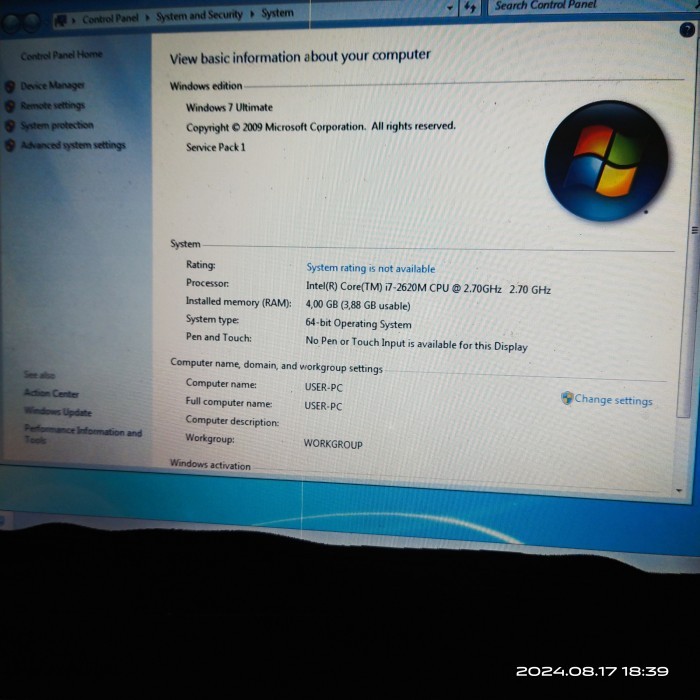
Task: Go to Control Panel Home
Action: (61, 55)
